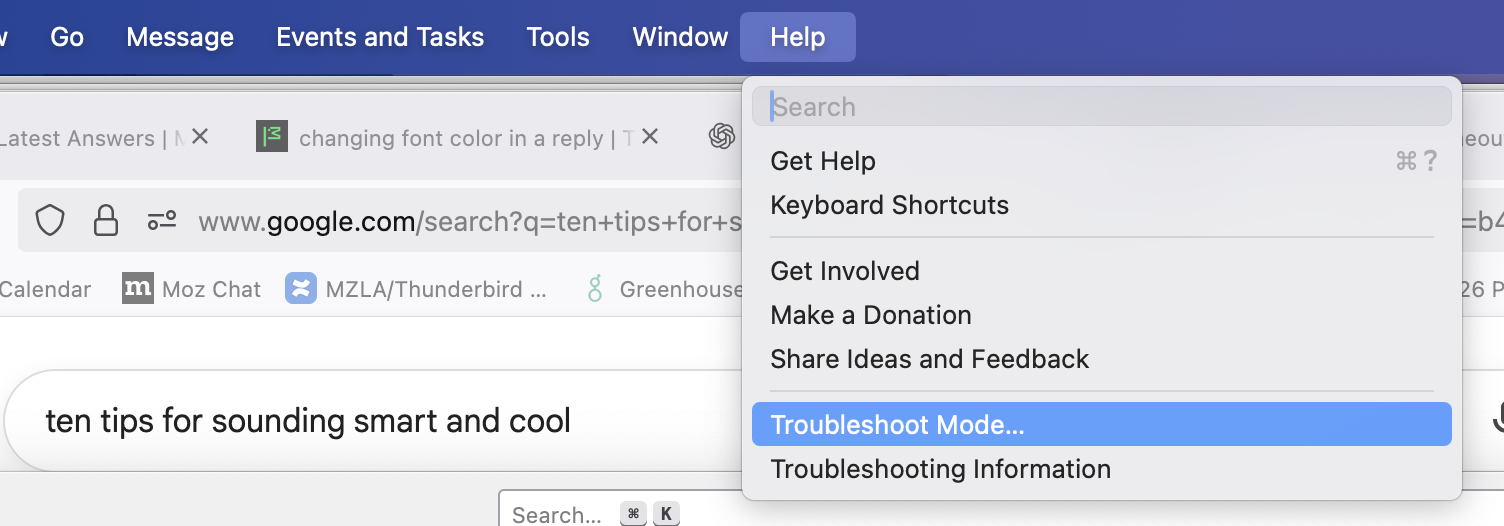1504x526 pixels.
Task: Click the tracking protection shield icon
Action: 50,220
